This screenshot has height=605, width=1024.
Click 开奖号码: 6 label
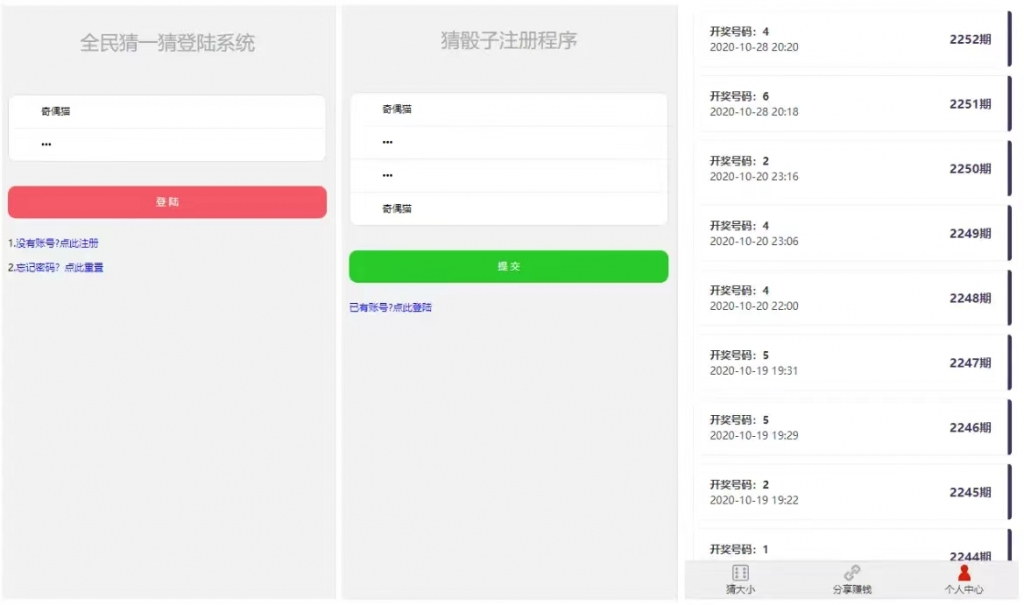pos(739,96)
